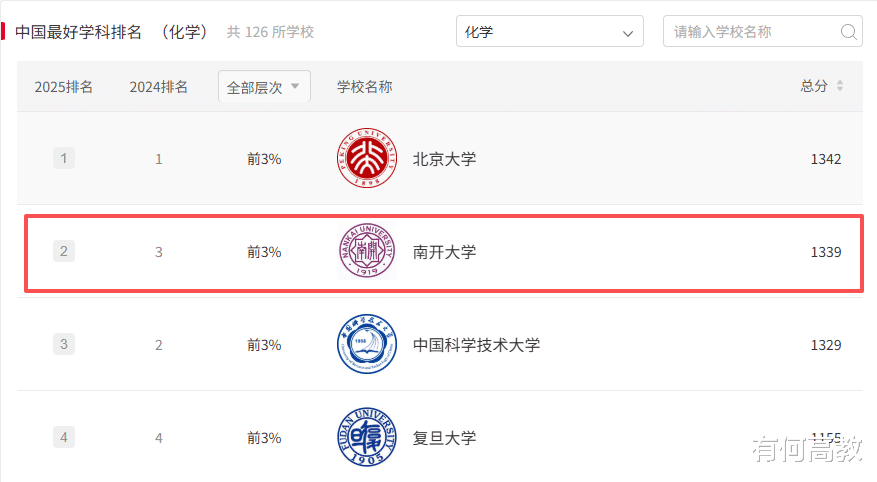Click the search magnifier icon
This screenshot has width=877, height=482.
849,32
